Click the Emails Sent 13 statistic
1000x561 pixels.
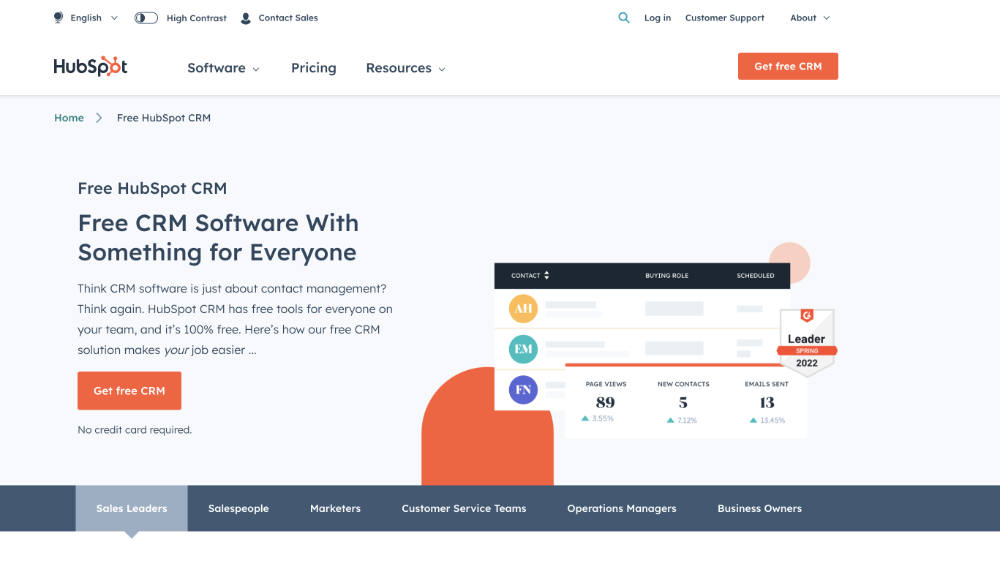click(767, 402)
